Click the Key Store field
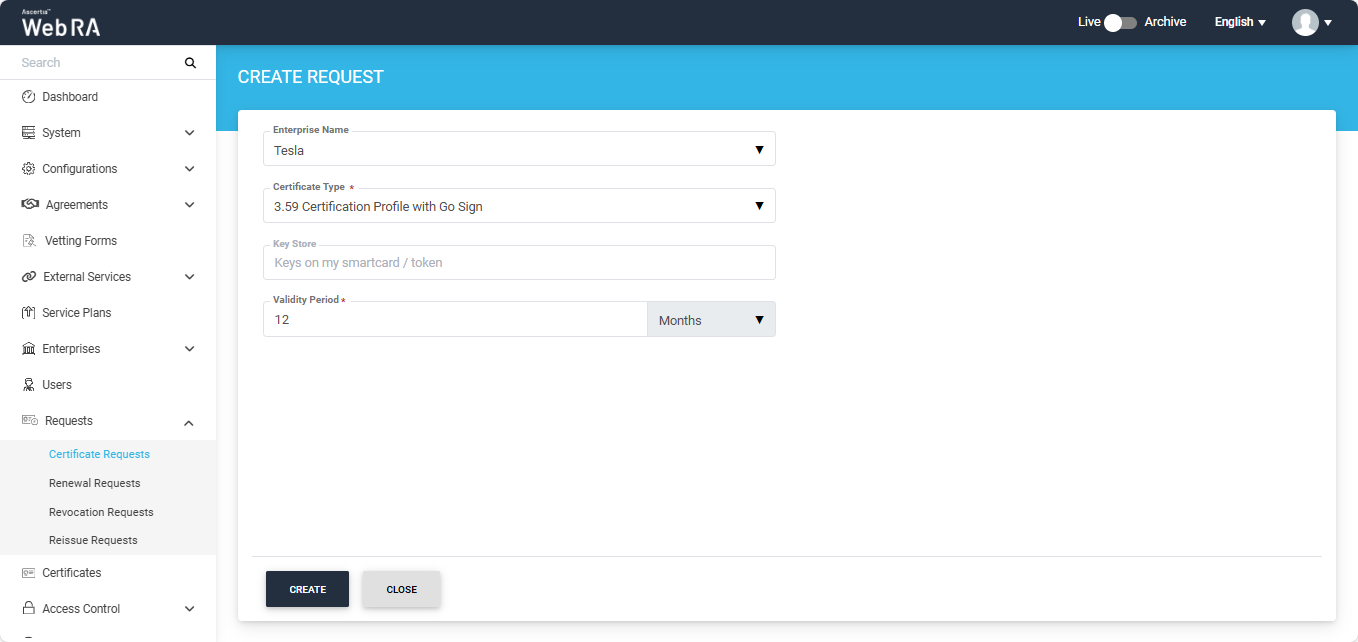1358x642 pixels. point(519,262)
